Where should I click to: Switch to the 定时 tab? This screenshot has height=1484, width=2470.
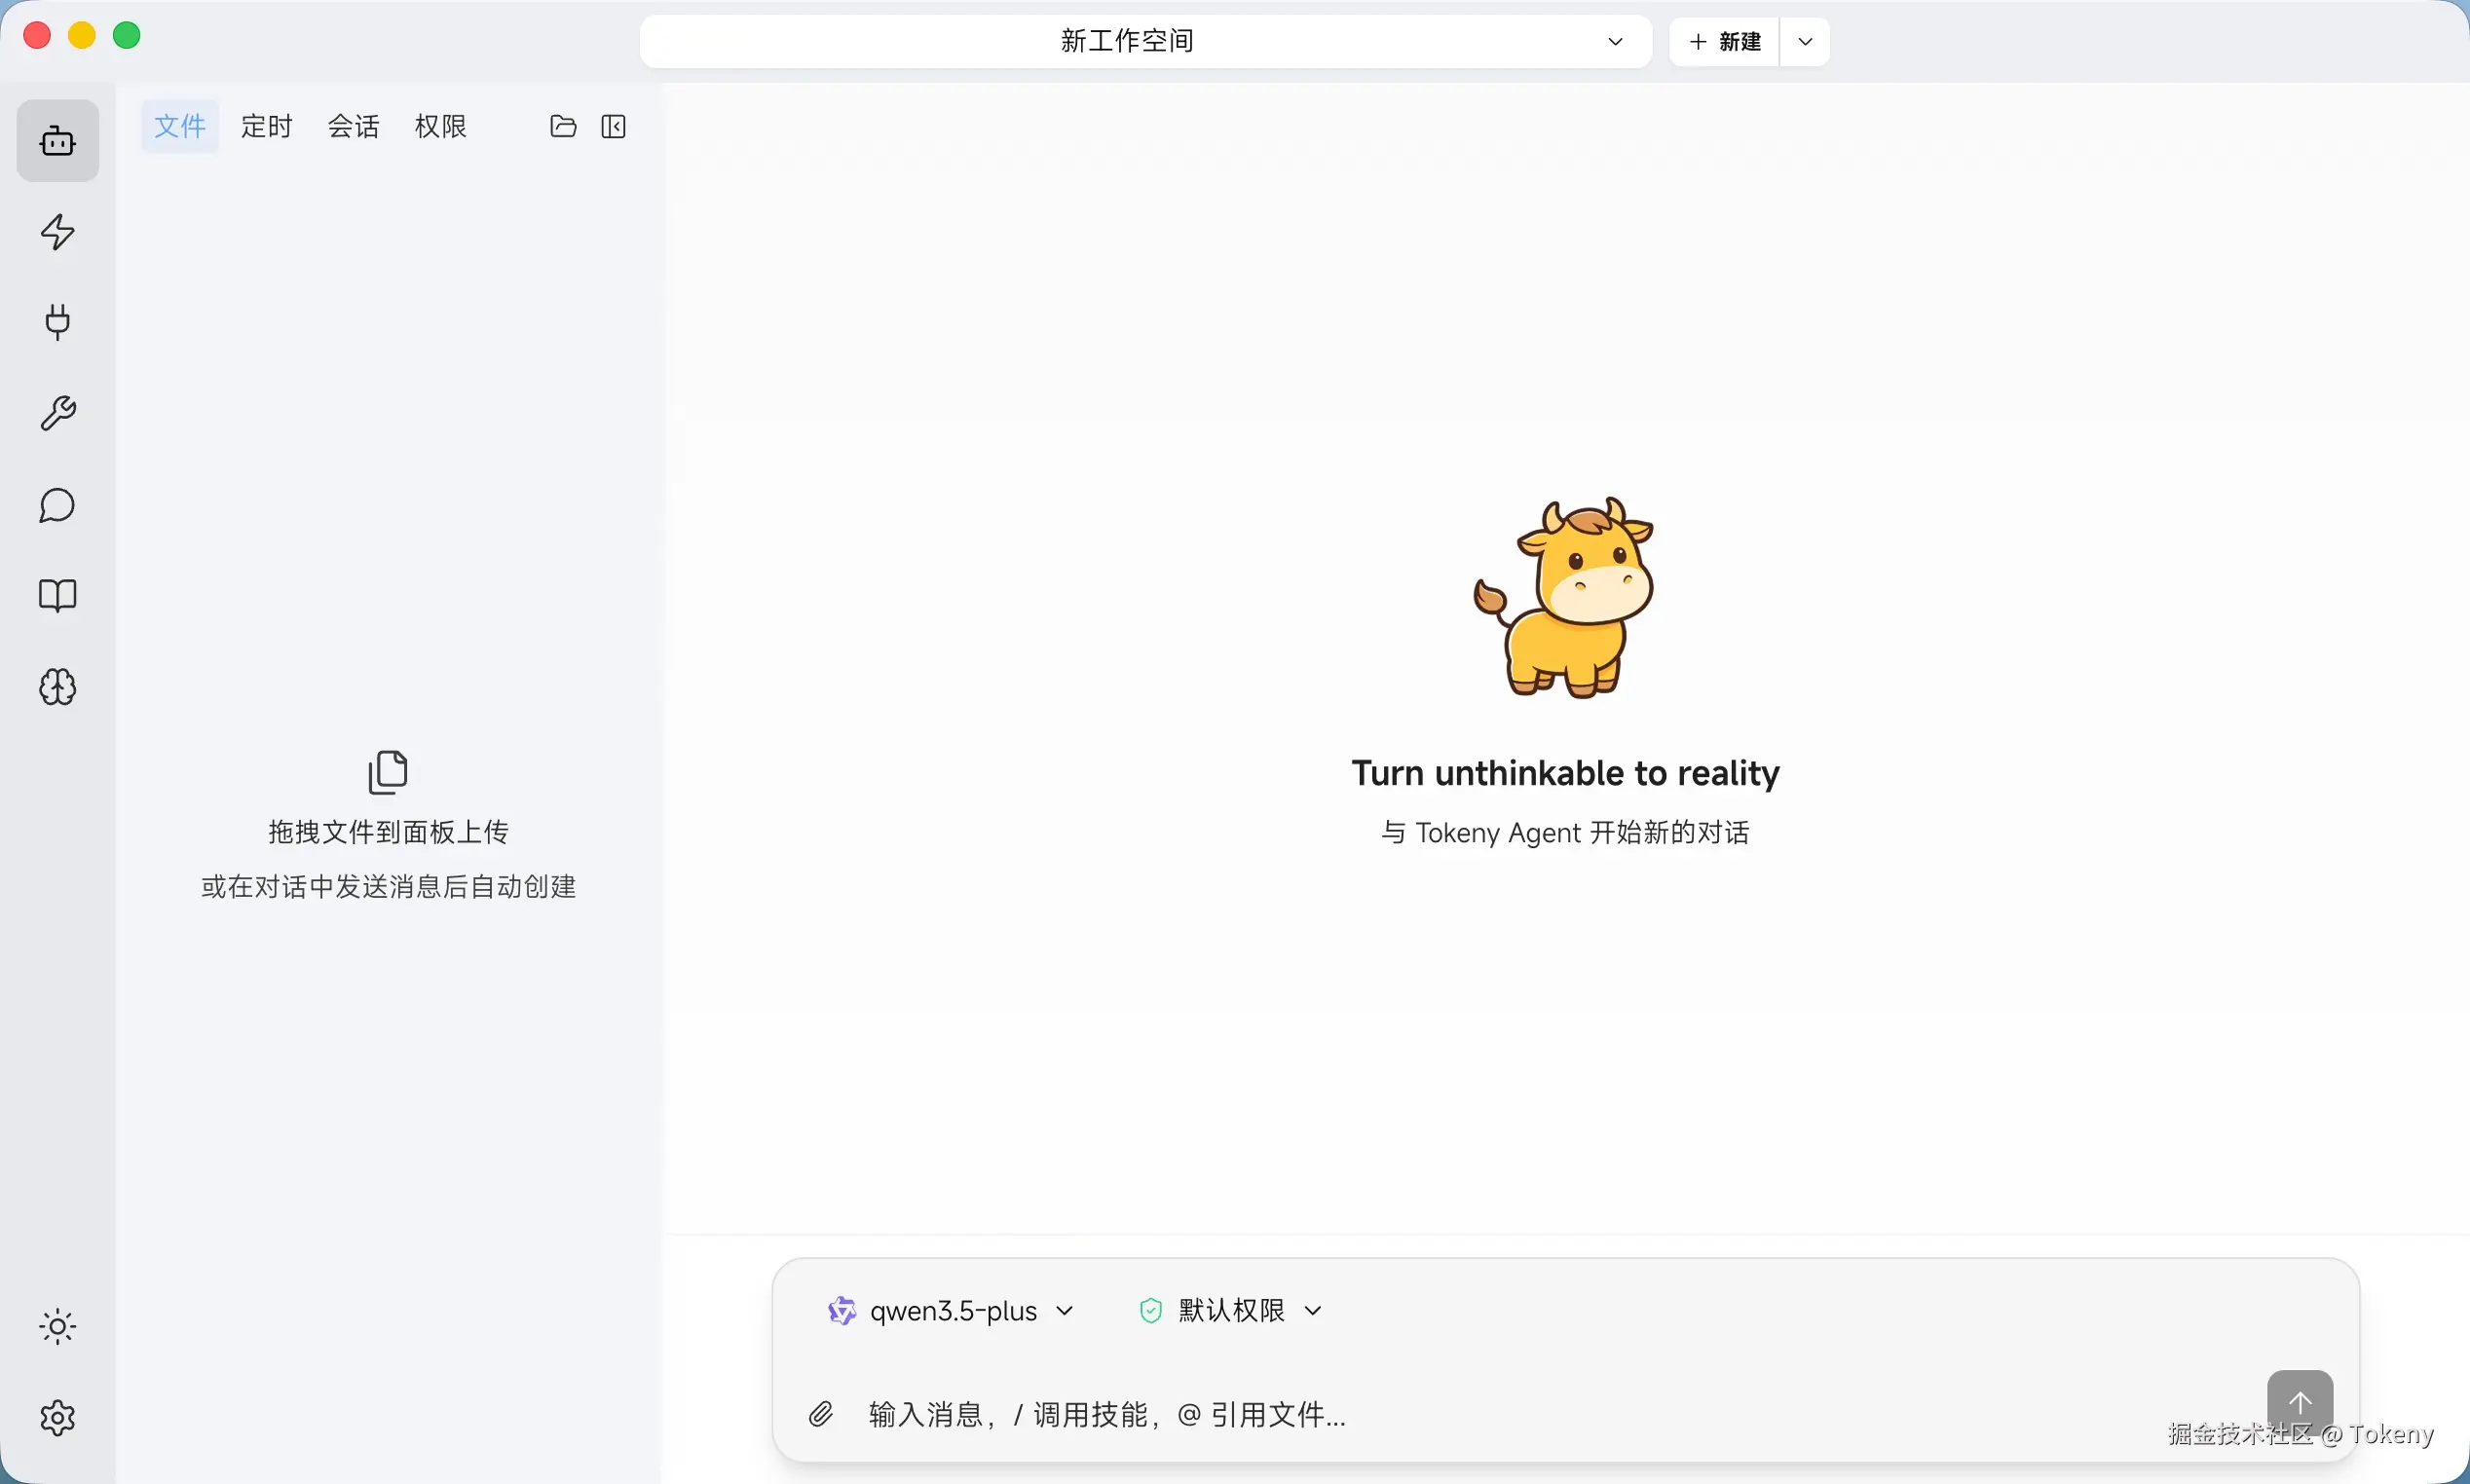click(x=265, y=126)
